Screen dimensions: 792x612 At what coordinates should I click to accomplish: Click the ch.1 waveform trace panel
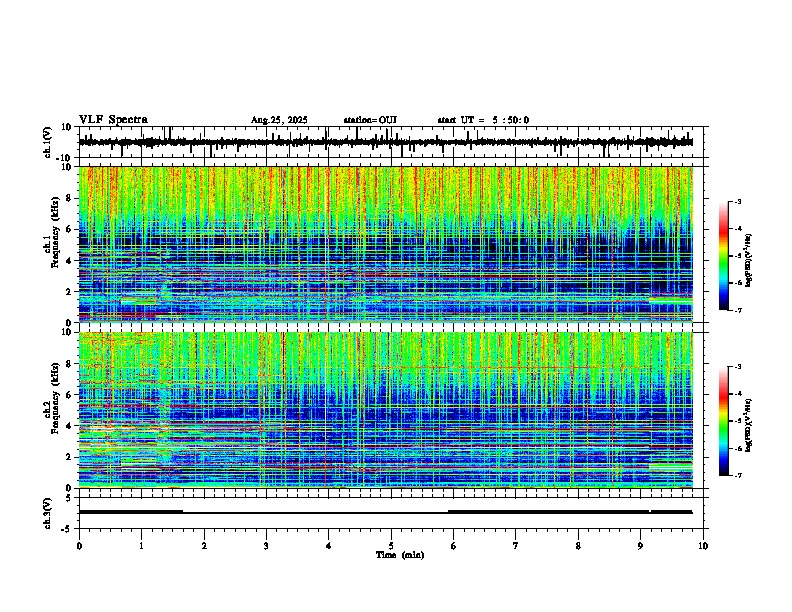coord(391,142)
